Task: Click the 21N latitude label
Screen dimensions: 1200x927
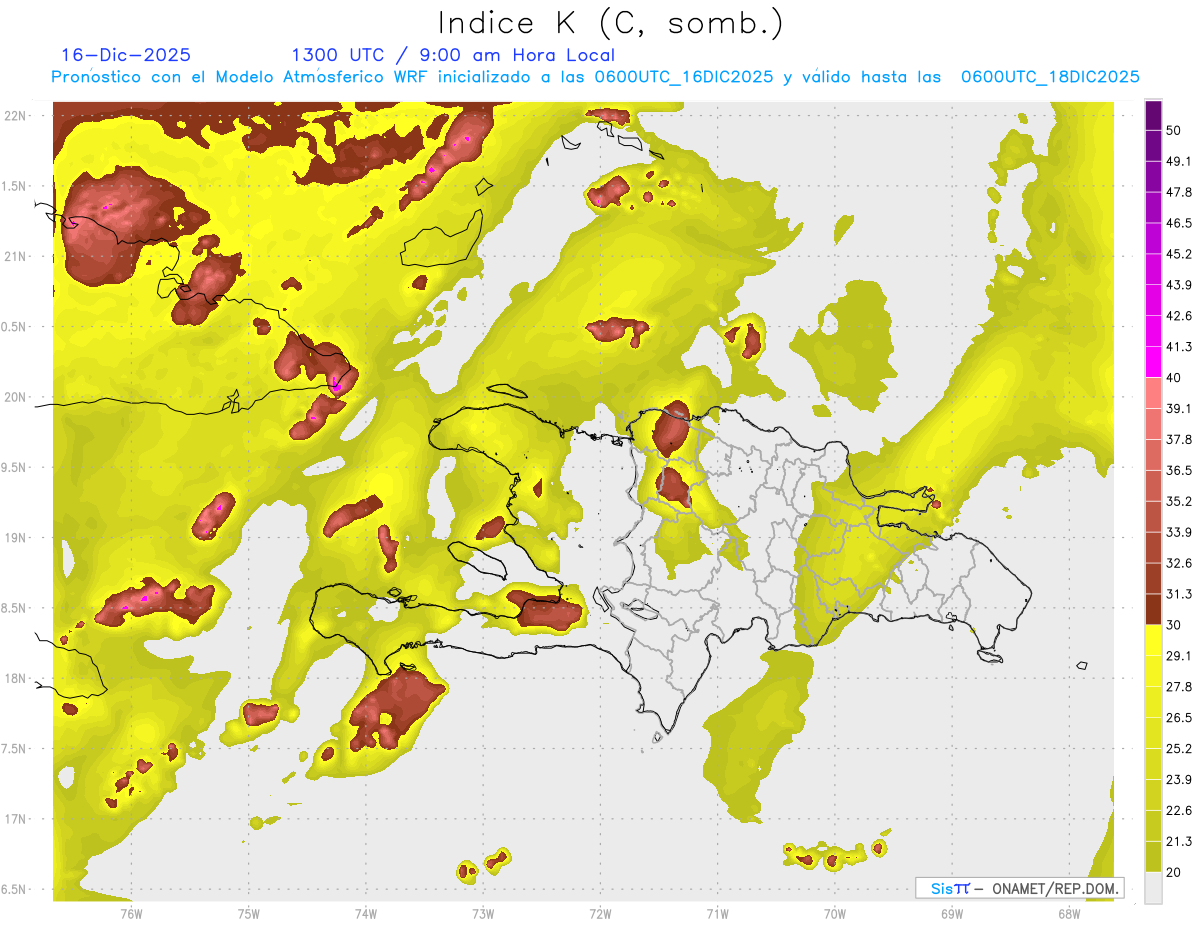Action: pos(16,256)
